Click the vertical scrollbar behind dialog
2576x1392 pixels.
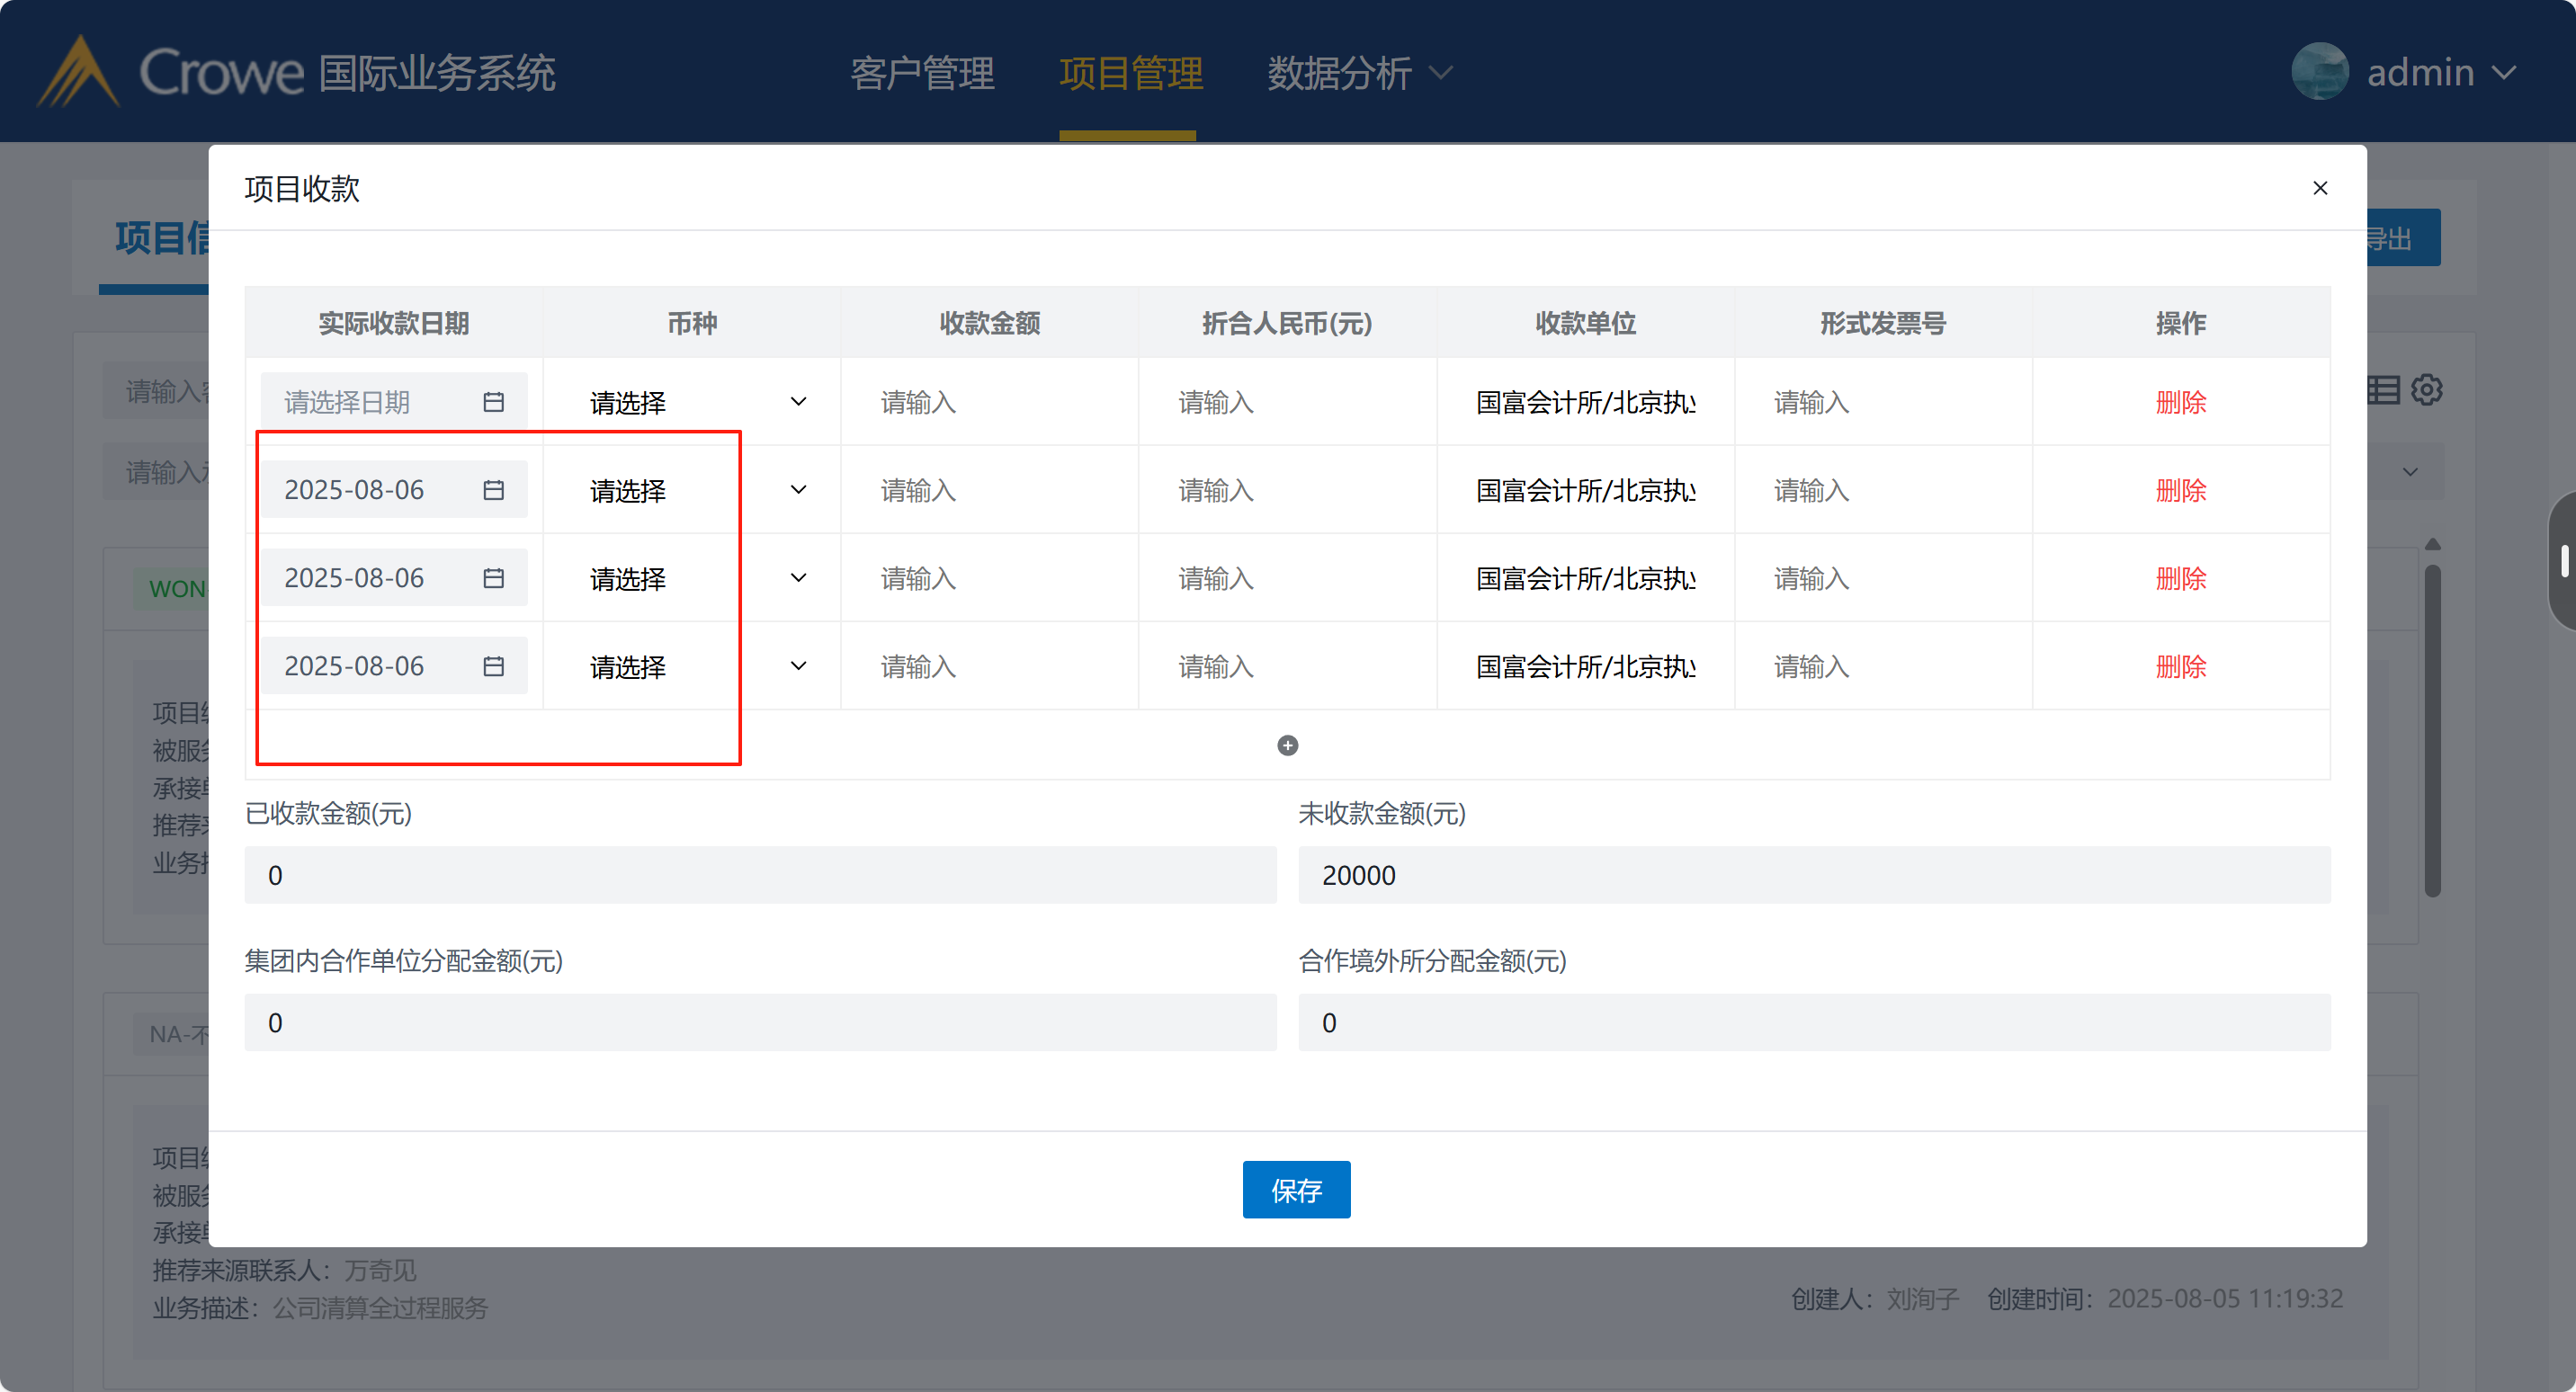2433,730
